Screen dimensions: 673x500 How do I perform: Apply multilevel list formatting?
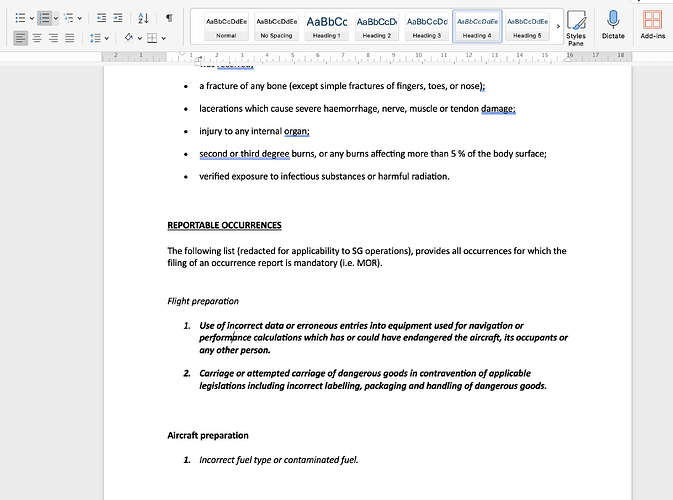[68, 18]
